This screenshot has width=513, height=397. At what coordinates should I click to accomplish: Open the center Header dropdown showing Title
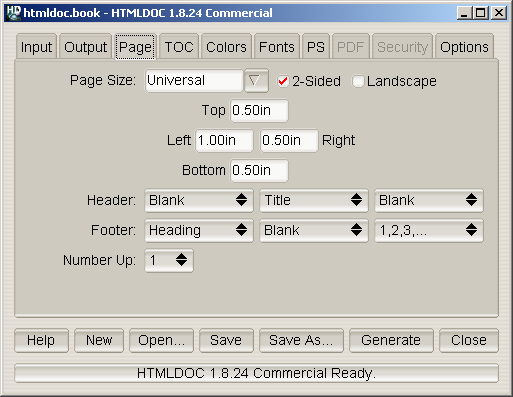pos(314,200)
